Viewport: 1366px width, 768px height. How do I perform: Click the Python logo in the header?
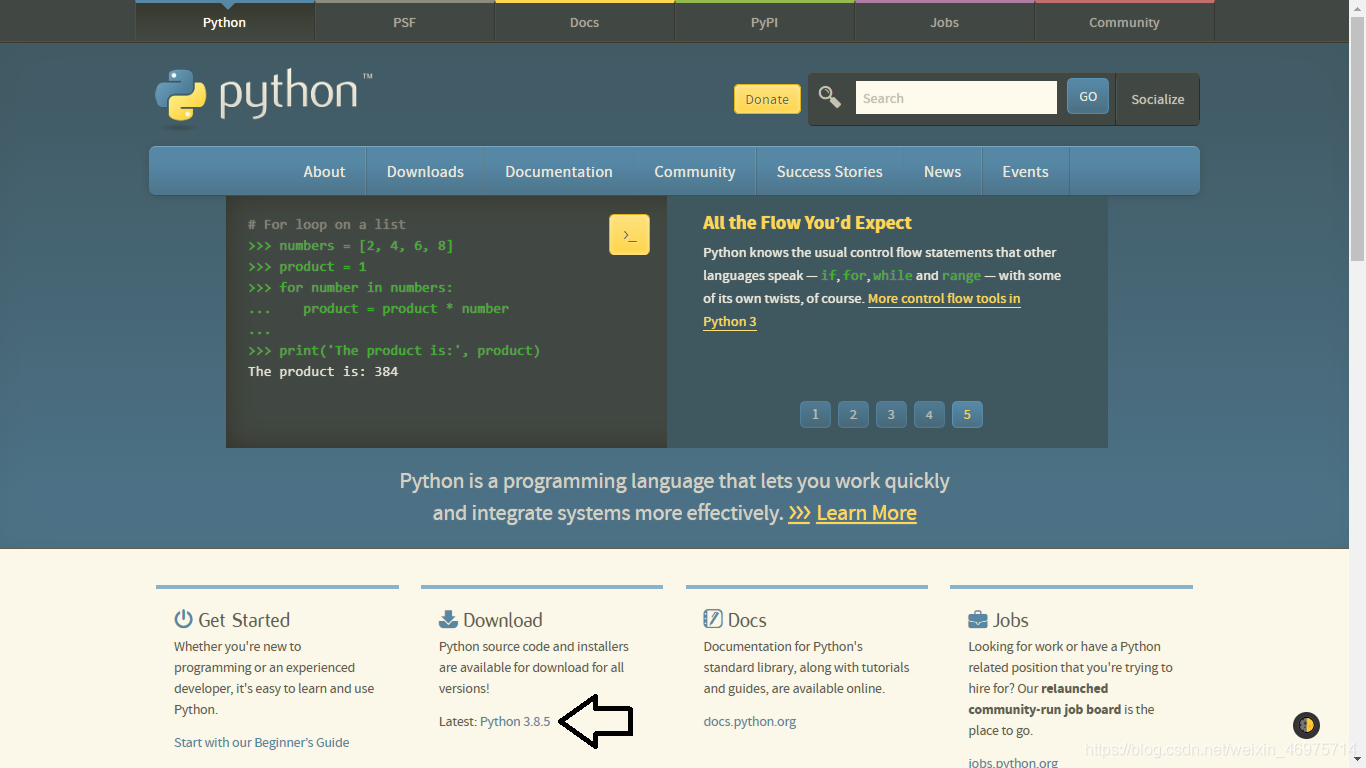click(263, 97)
